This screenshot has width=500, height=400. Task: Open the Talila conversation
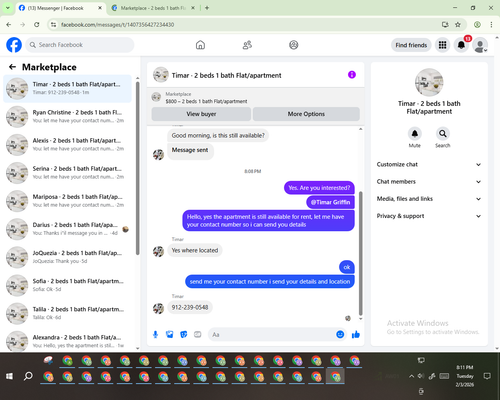[67, 313]
